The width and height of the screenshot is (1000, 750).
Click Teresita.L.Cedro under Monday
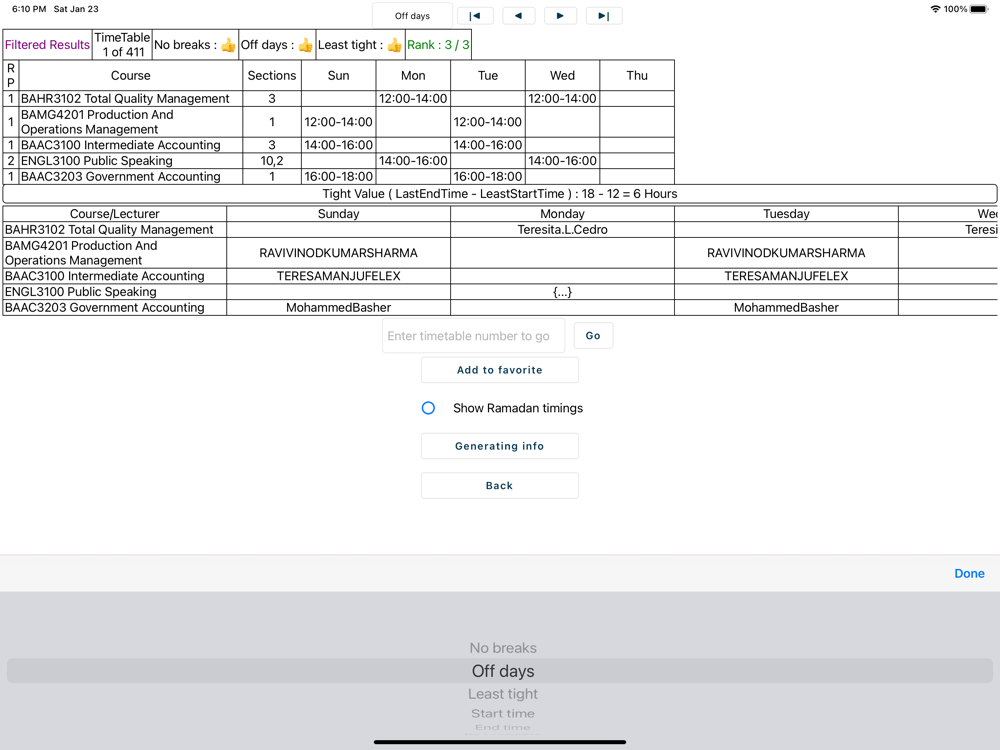[562, 230]
